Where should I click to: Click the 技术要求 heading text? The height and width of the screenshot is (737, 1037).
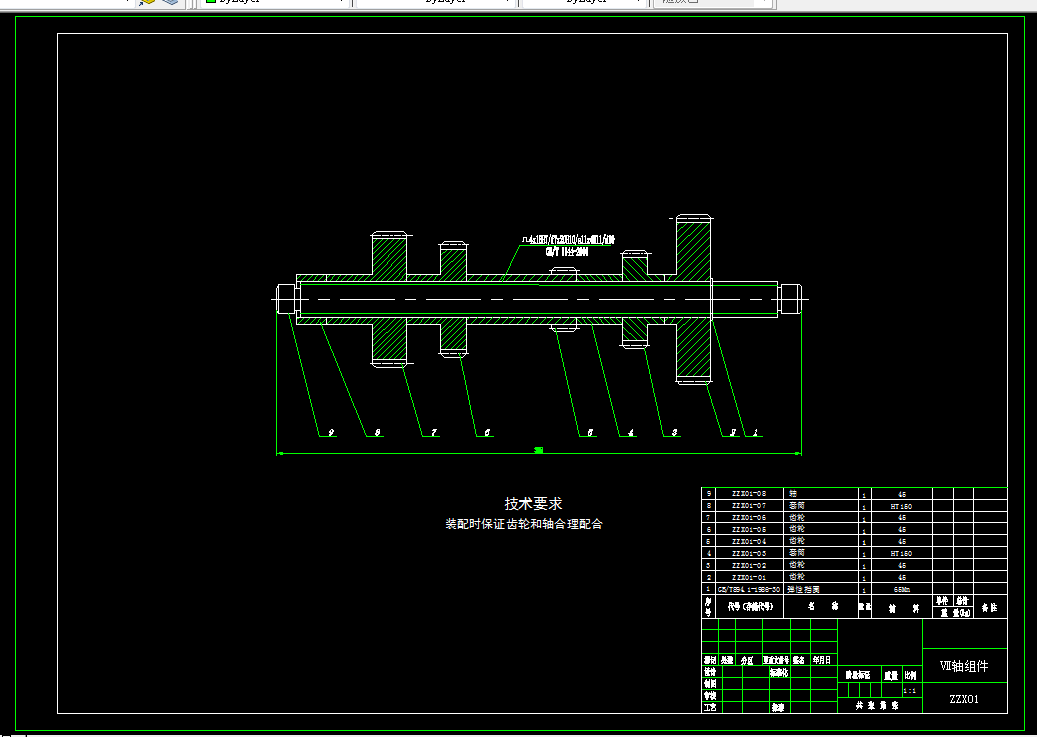click(533, 503)
